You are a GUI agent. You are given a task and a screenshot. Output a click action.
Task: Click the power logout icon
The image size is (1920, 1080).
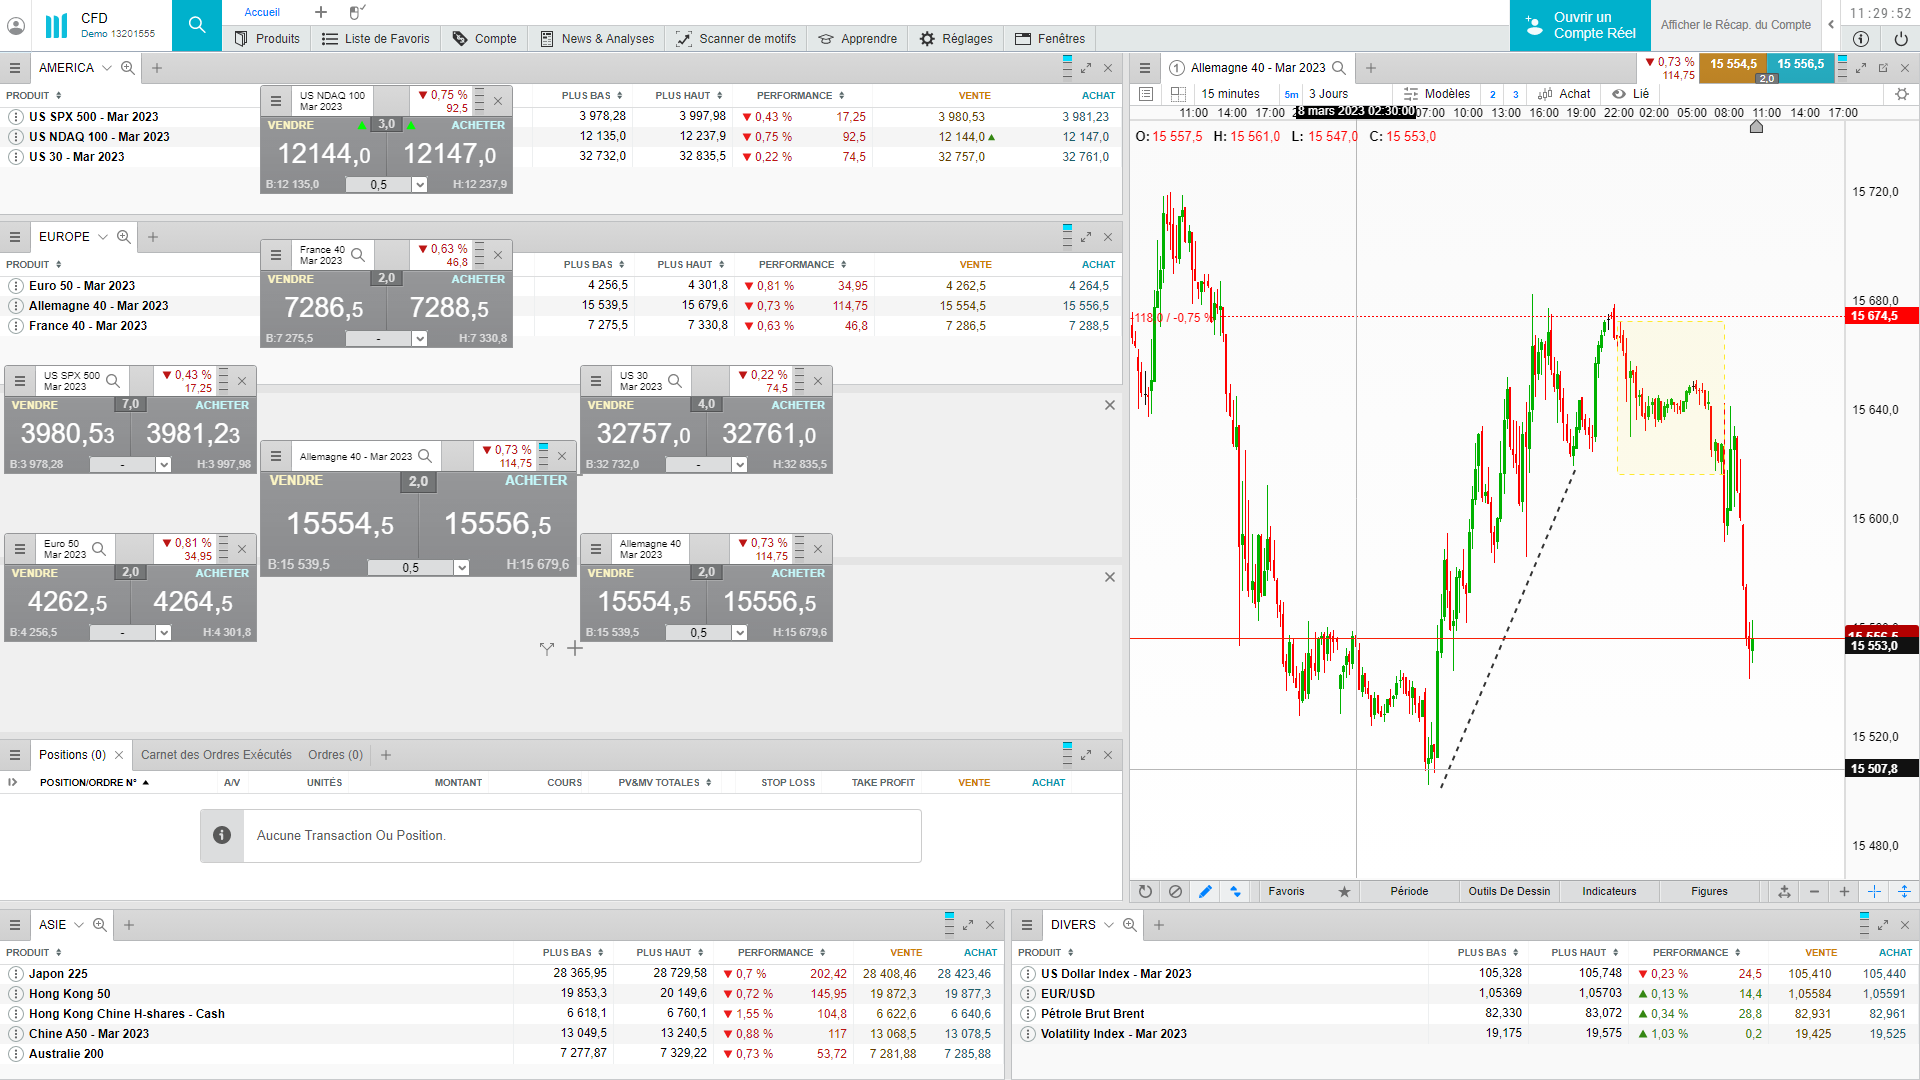[x=1900, y=39]
